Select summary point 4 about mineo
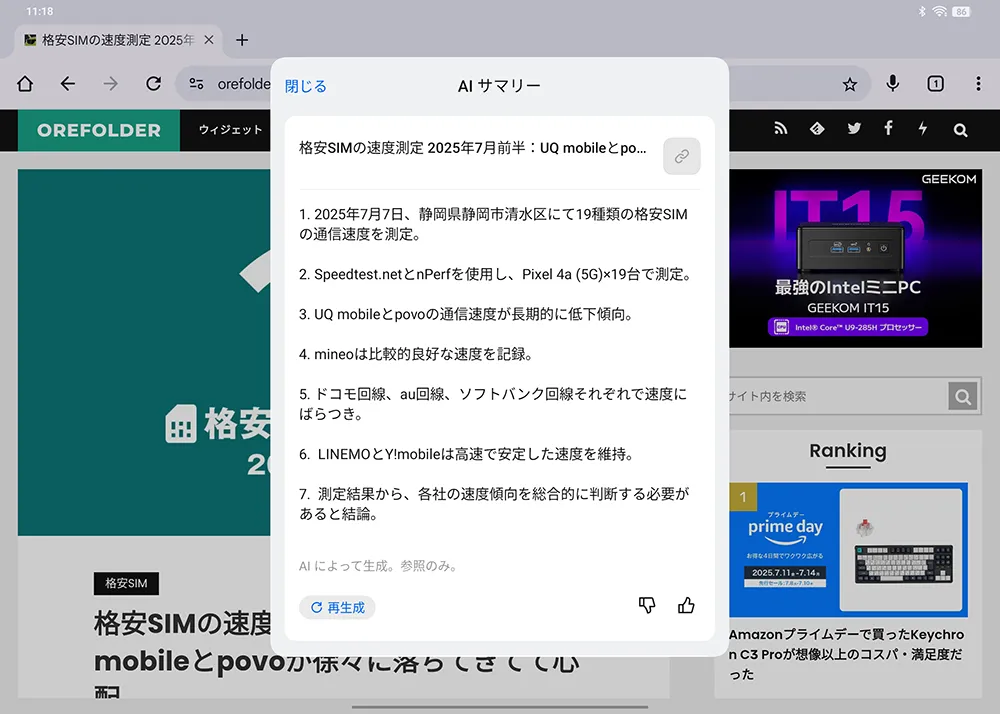This screenshot has height=714, width=1000. click(416, 354)
